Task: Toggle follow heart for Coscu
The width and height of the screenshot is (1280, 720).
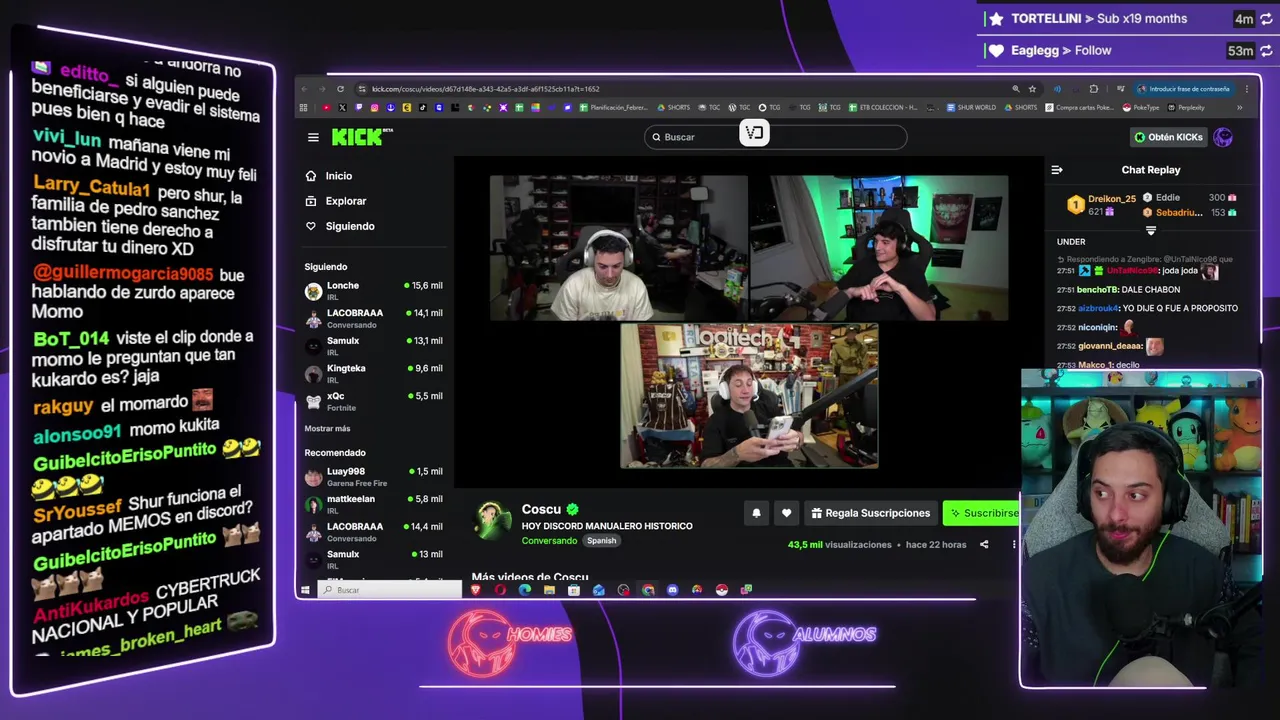Action: pos(786,513)
